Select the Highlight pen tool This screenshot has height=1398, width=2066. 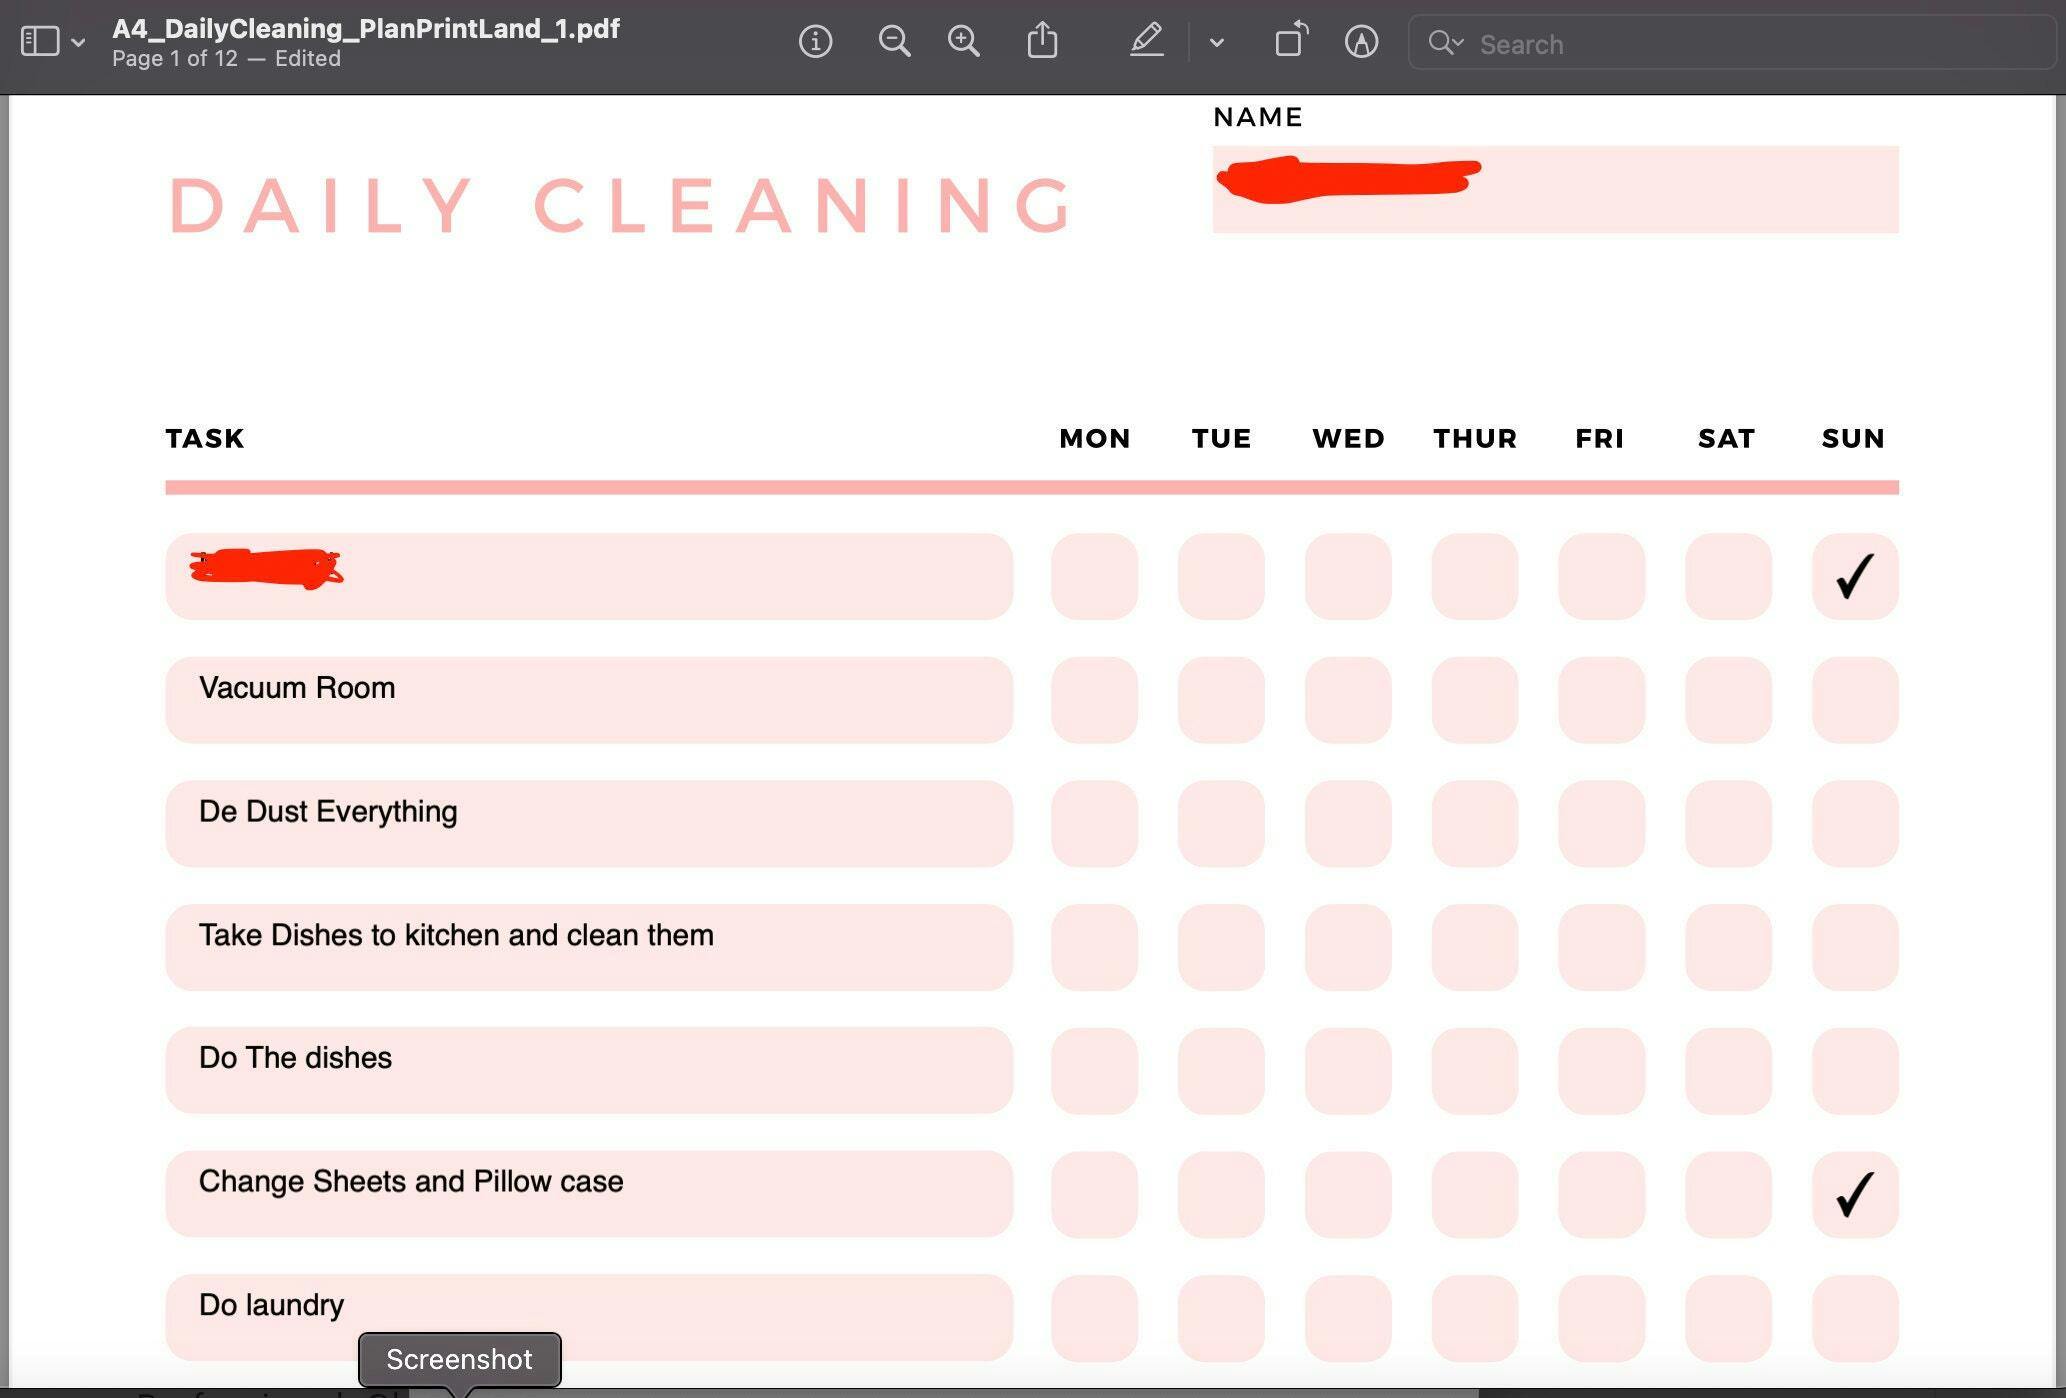point(1146,42)
